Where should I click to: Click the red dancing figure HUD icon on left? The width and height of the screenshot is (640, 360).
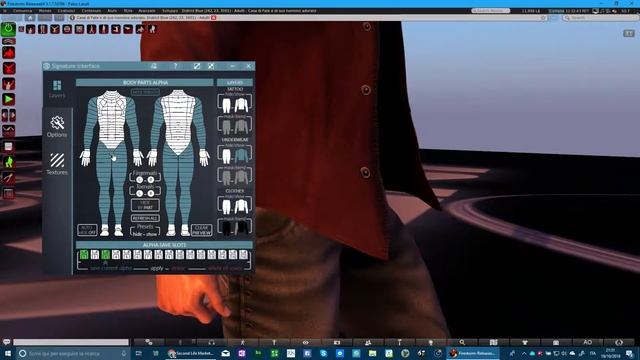click(9, 53)
